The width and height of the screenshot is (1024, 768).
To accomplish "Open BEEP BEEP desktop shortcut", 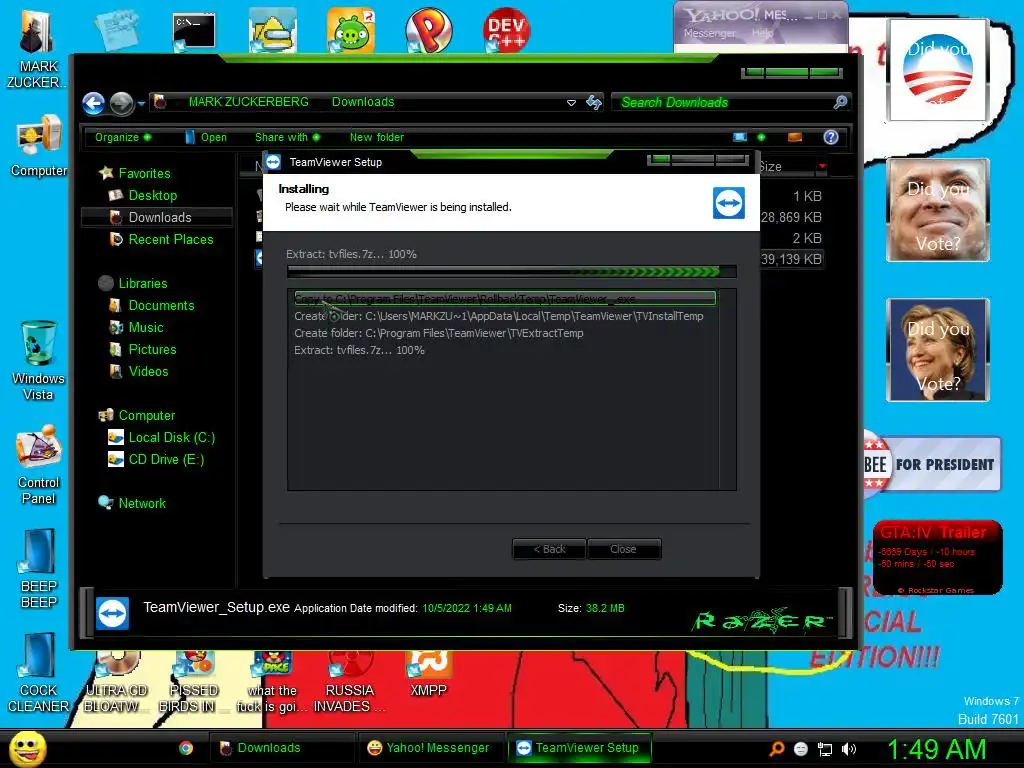I will pyautogui.click(x=39, y=569).
